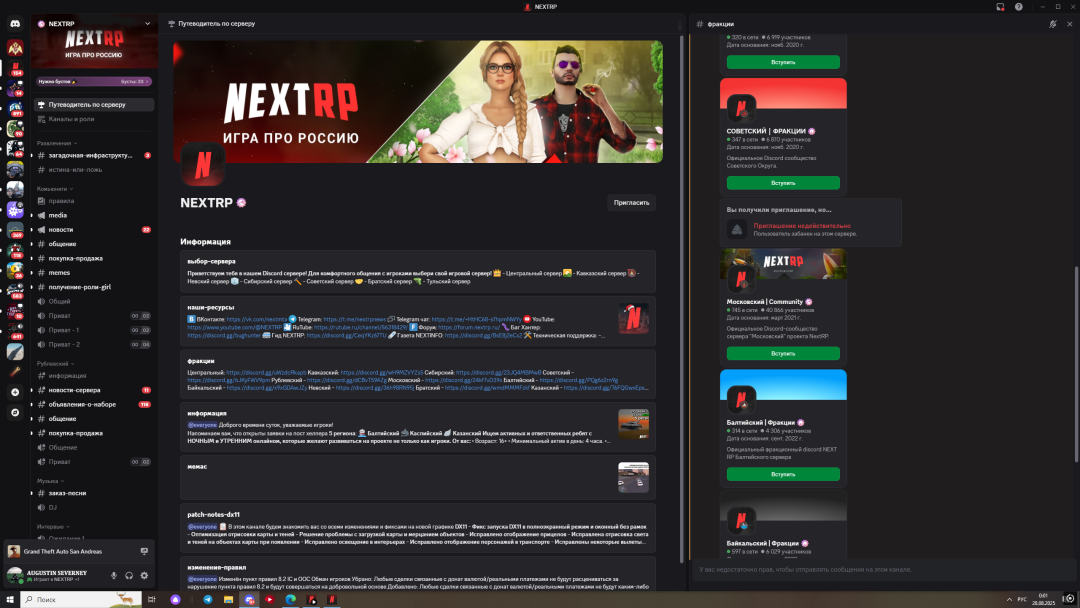Viewport: 1080px width, 608px height.
Task: Open the истина-или-ложь channel
Action: coord(94,169)
